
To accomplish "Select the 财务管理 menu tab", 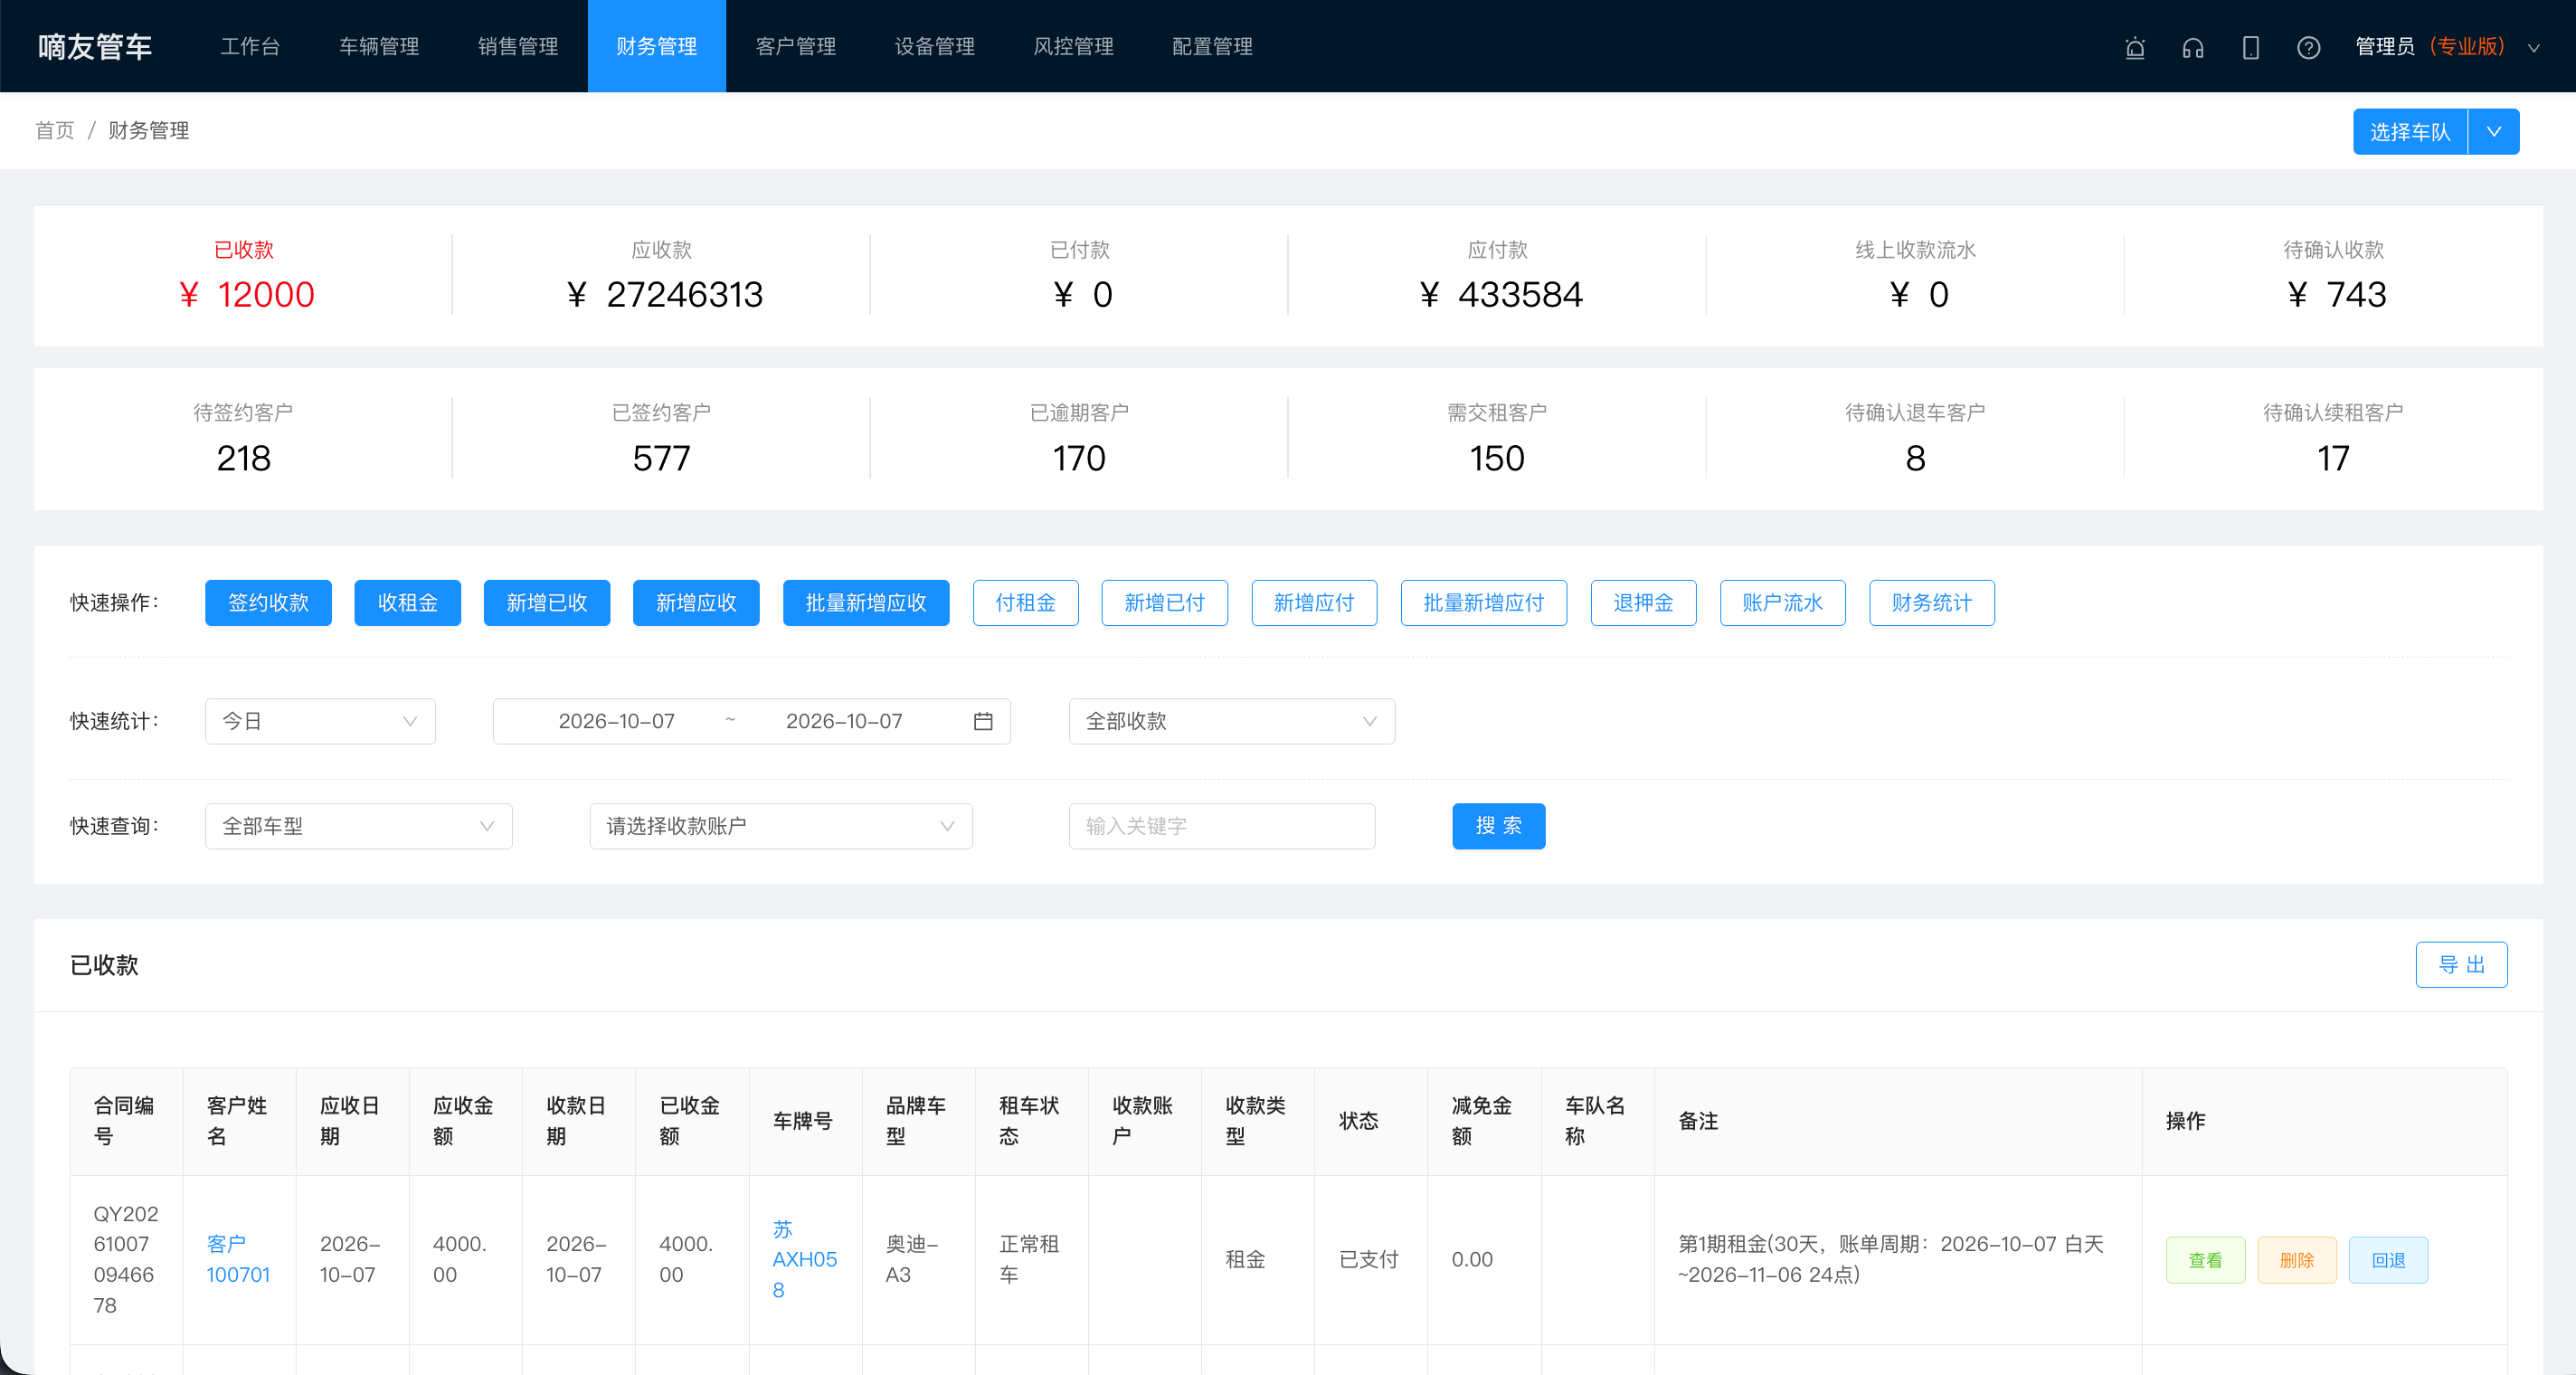I will tap(657, 46).
